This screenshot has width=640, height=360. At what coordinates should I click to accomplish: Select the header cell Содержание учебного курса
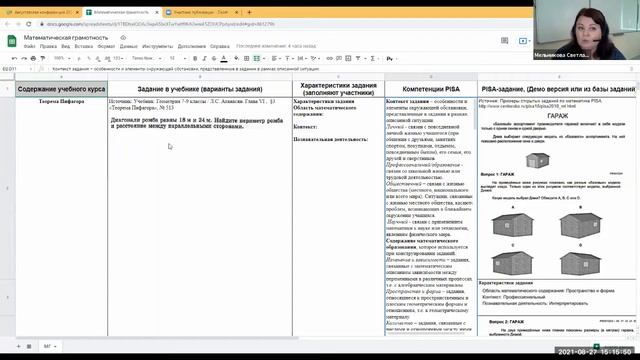tap(62, 89)
